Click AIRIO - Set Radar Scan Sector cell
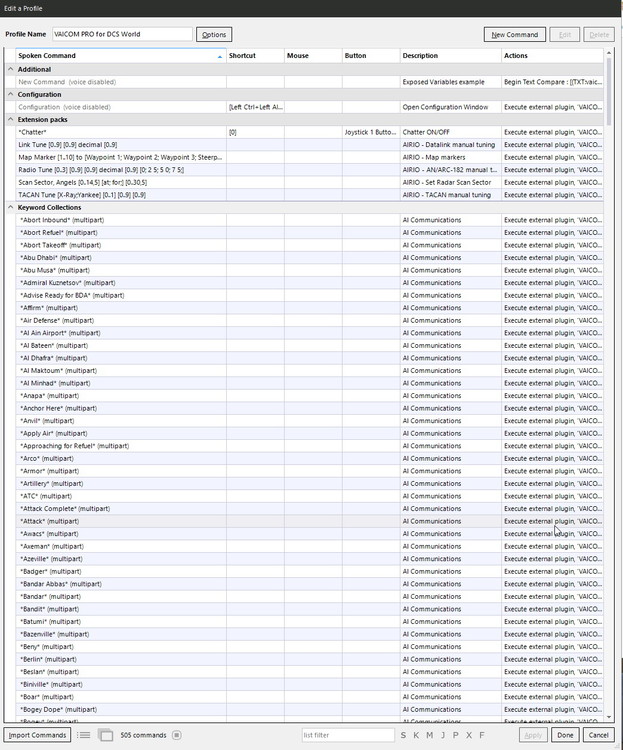 click(x=450, y=182)
